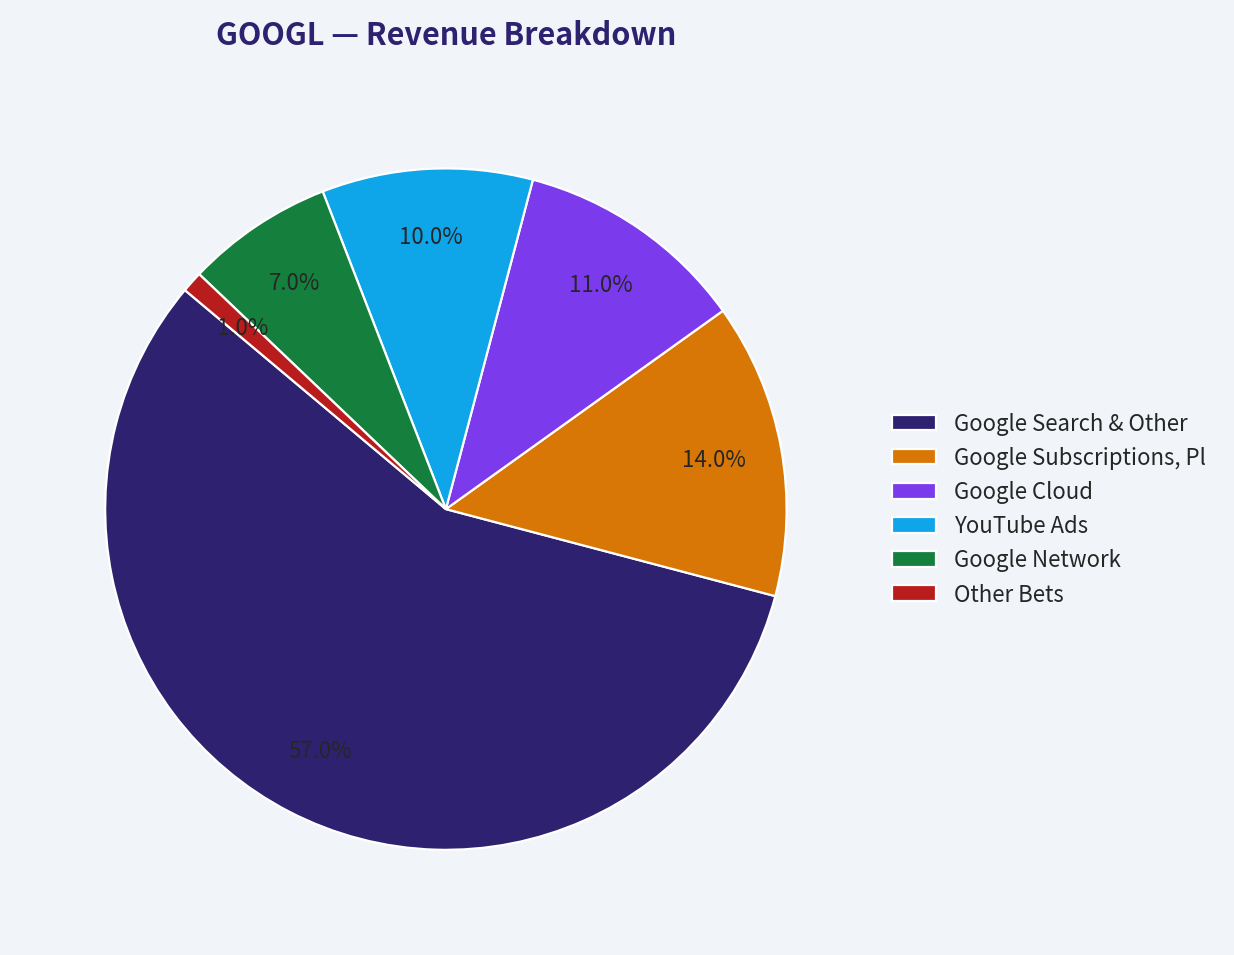Click the red Other Bets legend swatch

pos(913,593)
